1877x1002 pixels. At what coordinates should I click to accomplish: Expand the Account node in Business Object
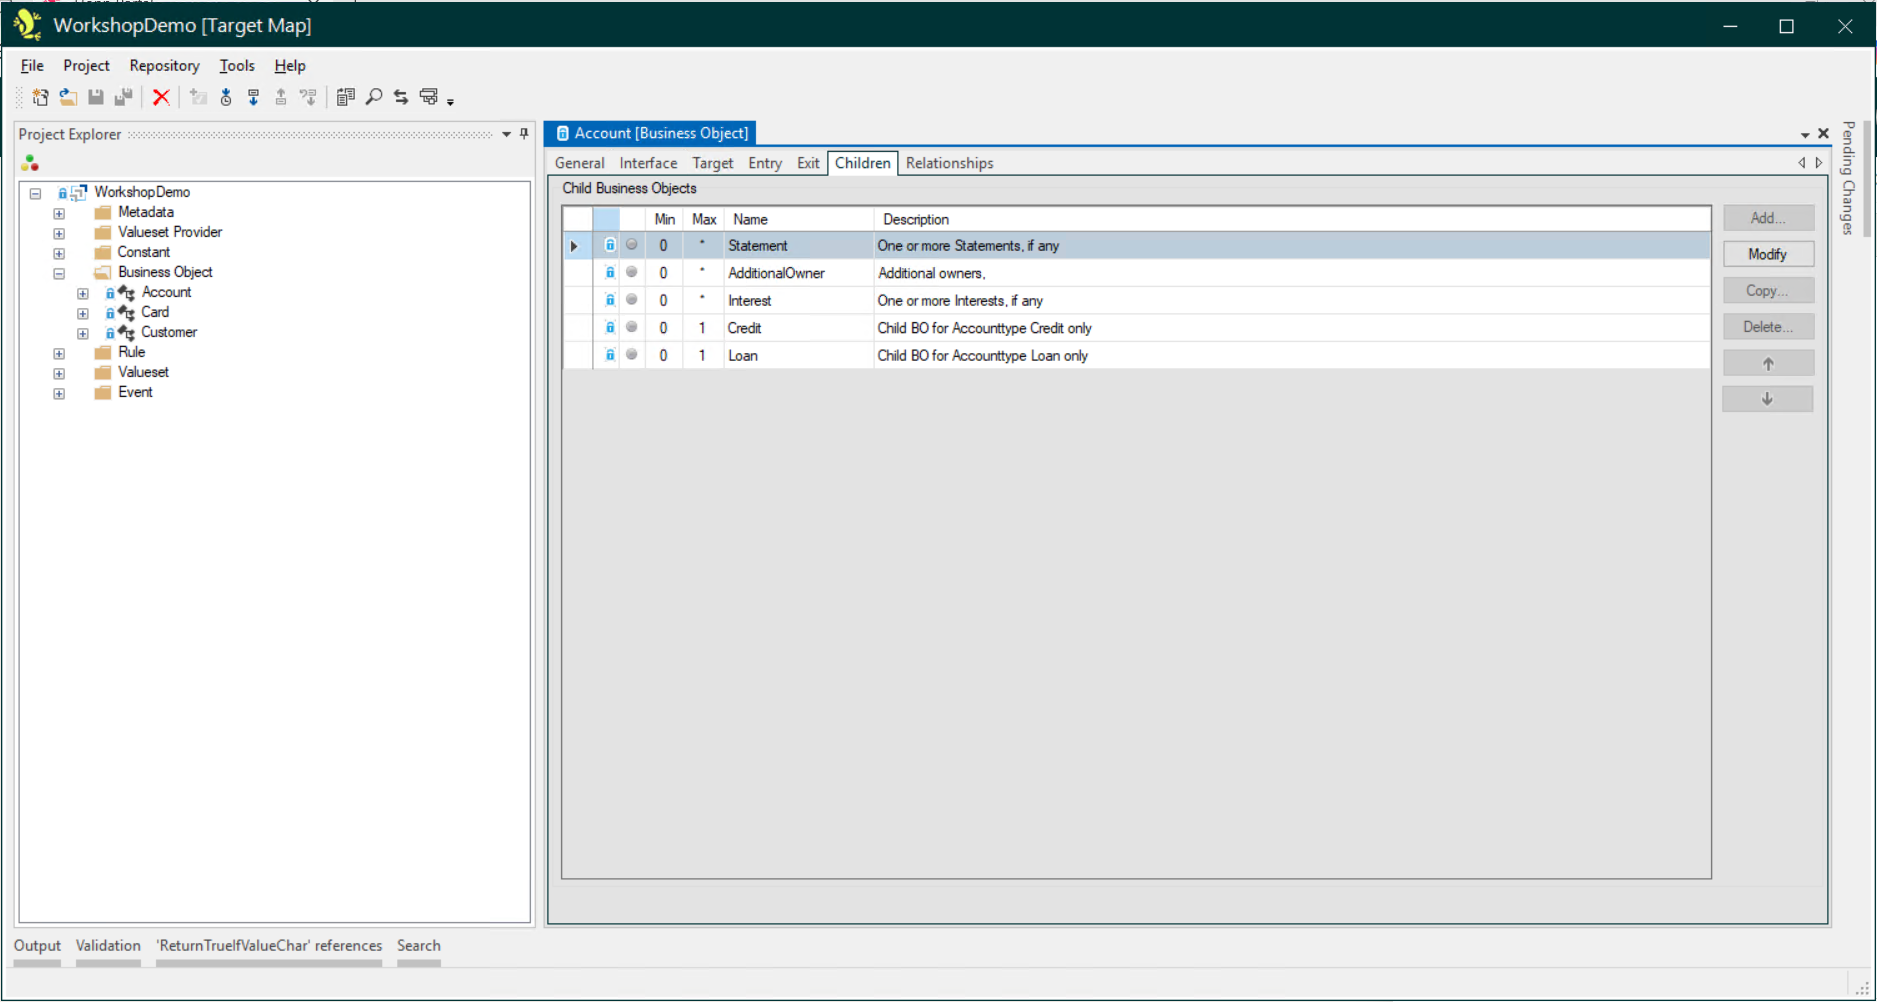(83, 293)
